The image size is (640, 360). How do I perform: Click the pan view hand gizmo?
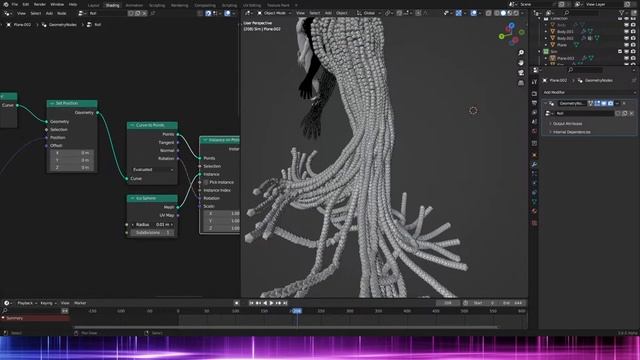(521, 62)
